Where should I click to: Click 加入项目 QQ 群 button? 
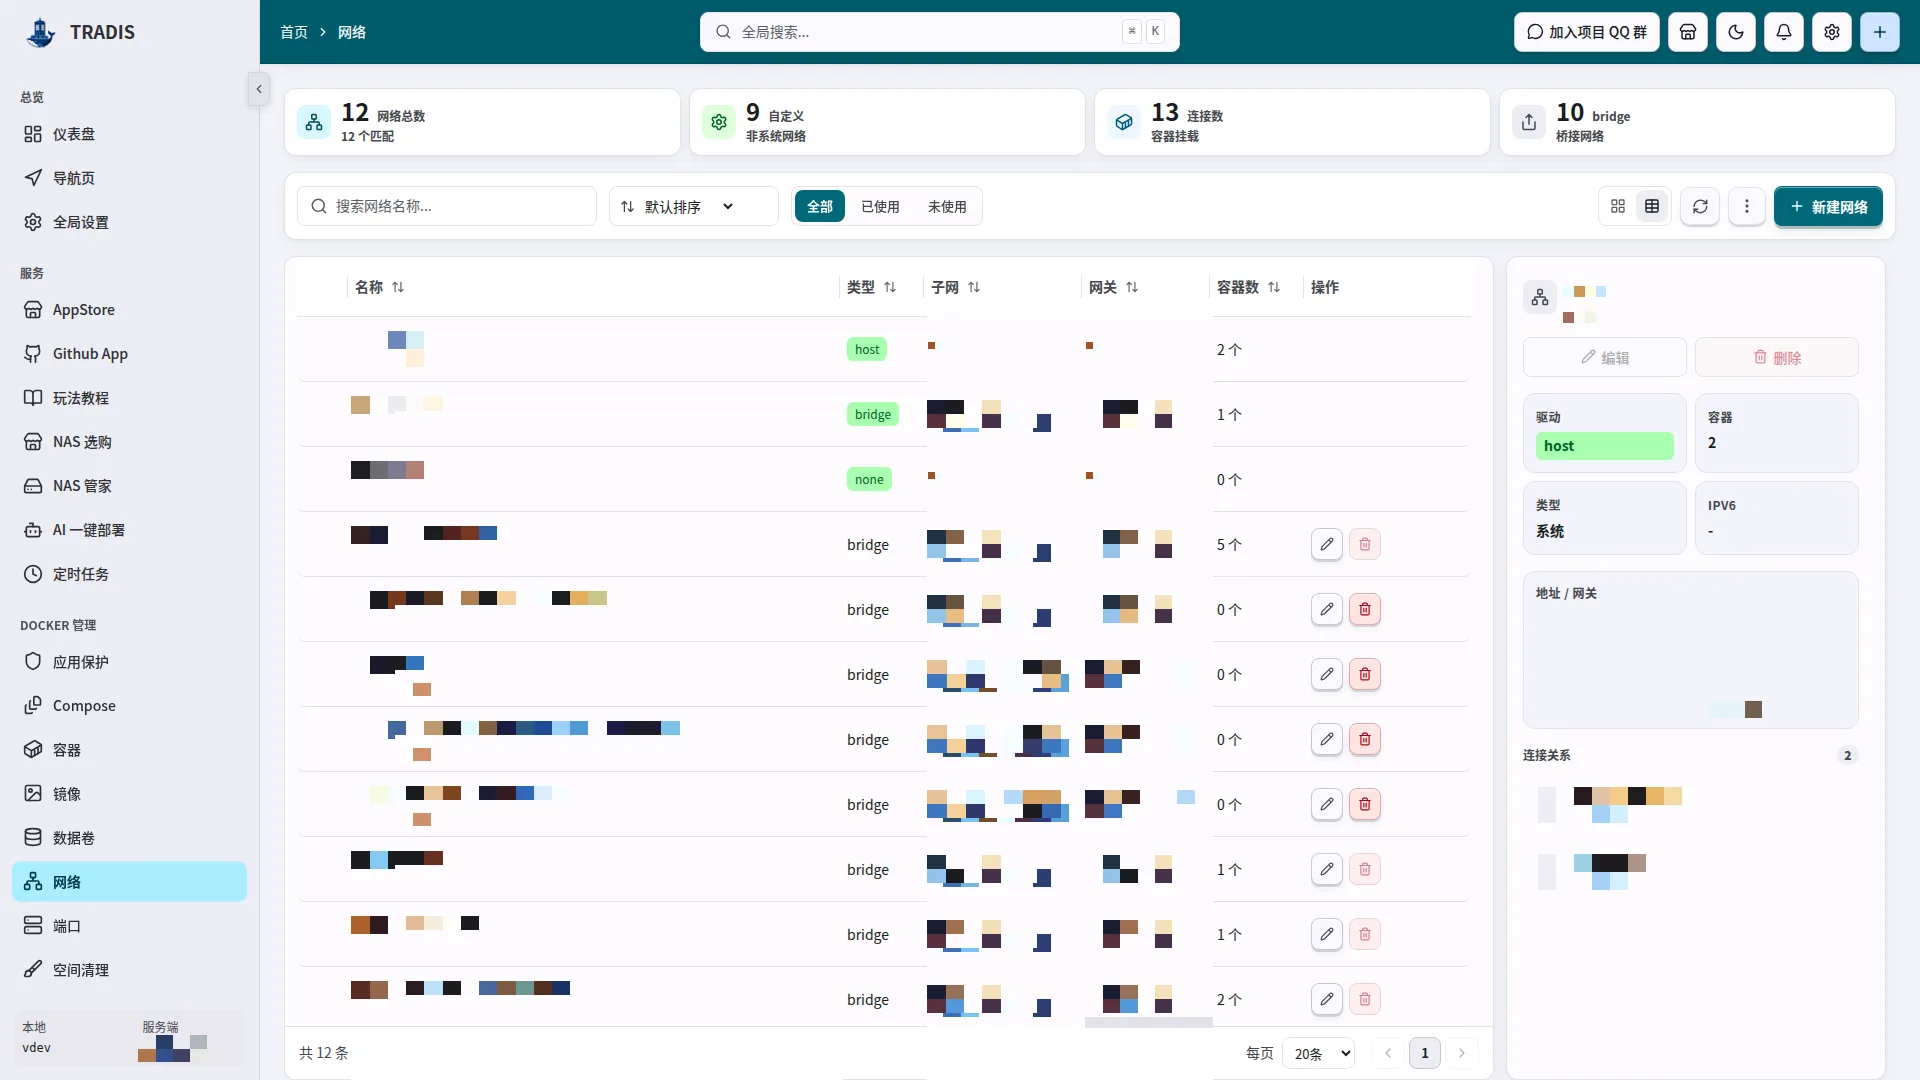tap(1587, 32)
